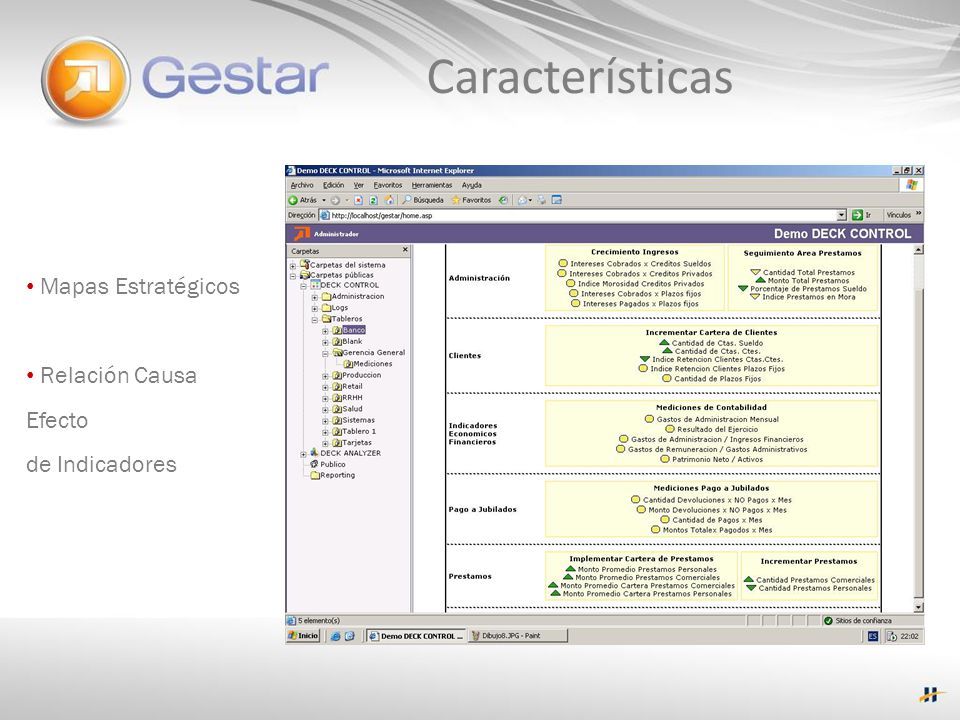Open the Archivo menu
This screenshot has height=720, width=960.
click(x=302, y=185)
